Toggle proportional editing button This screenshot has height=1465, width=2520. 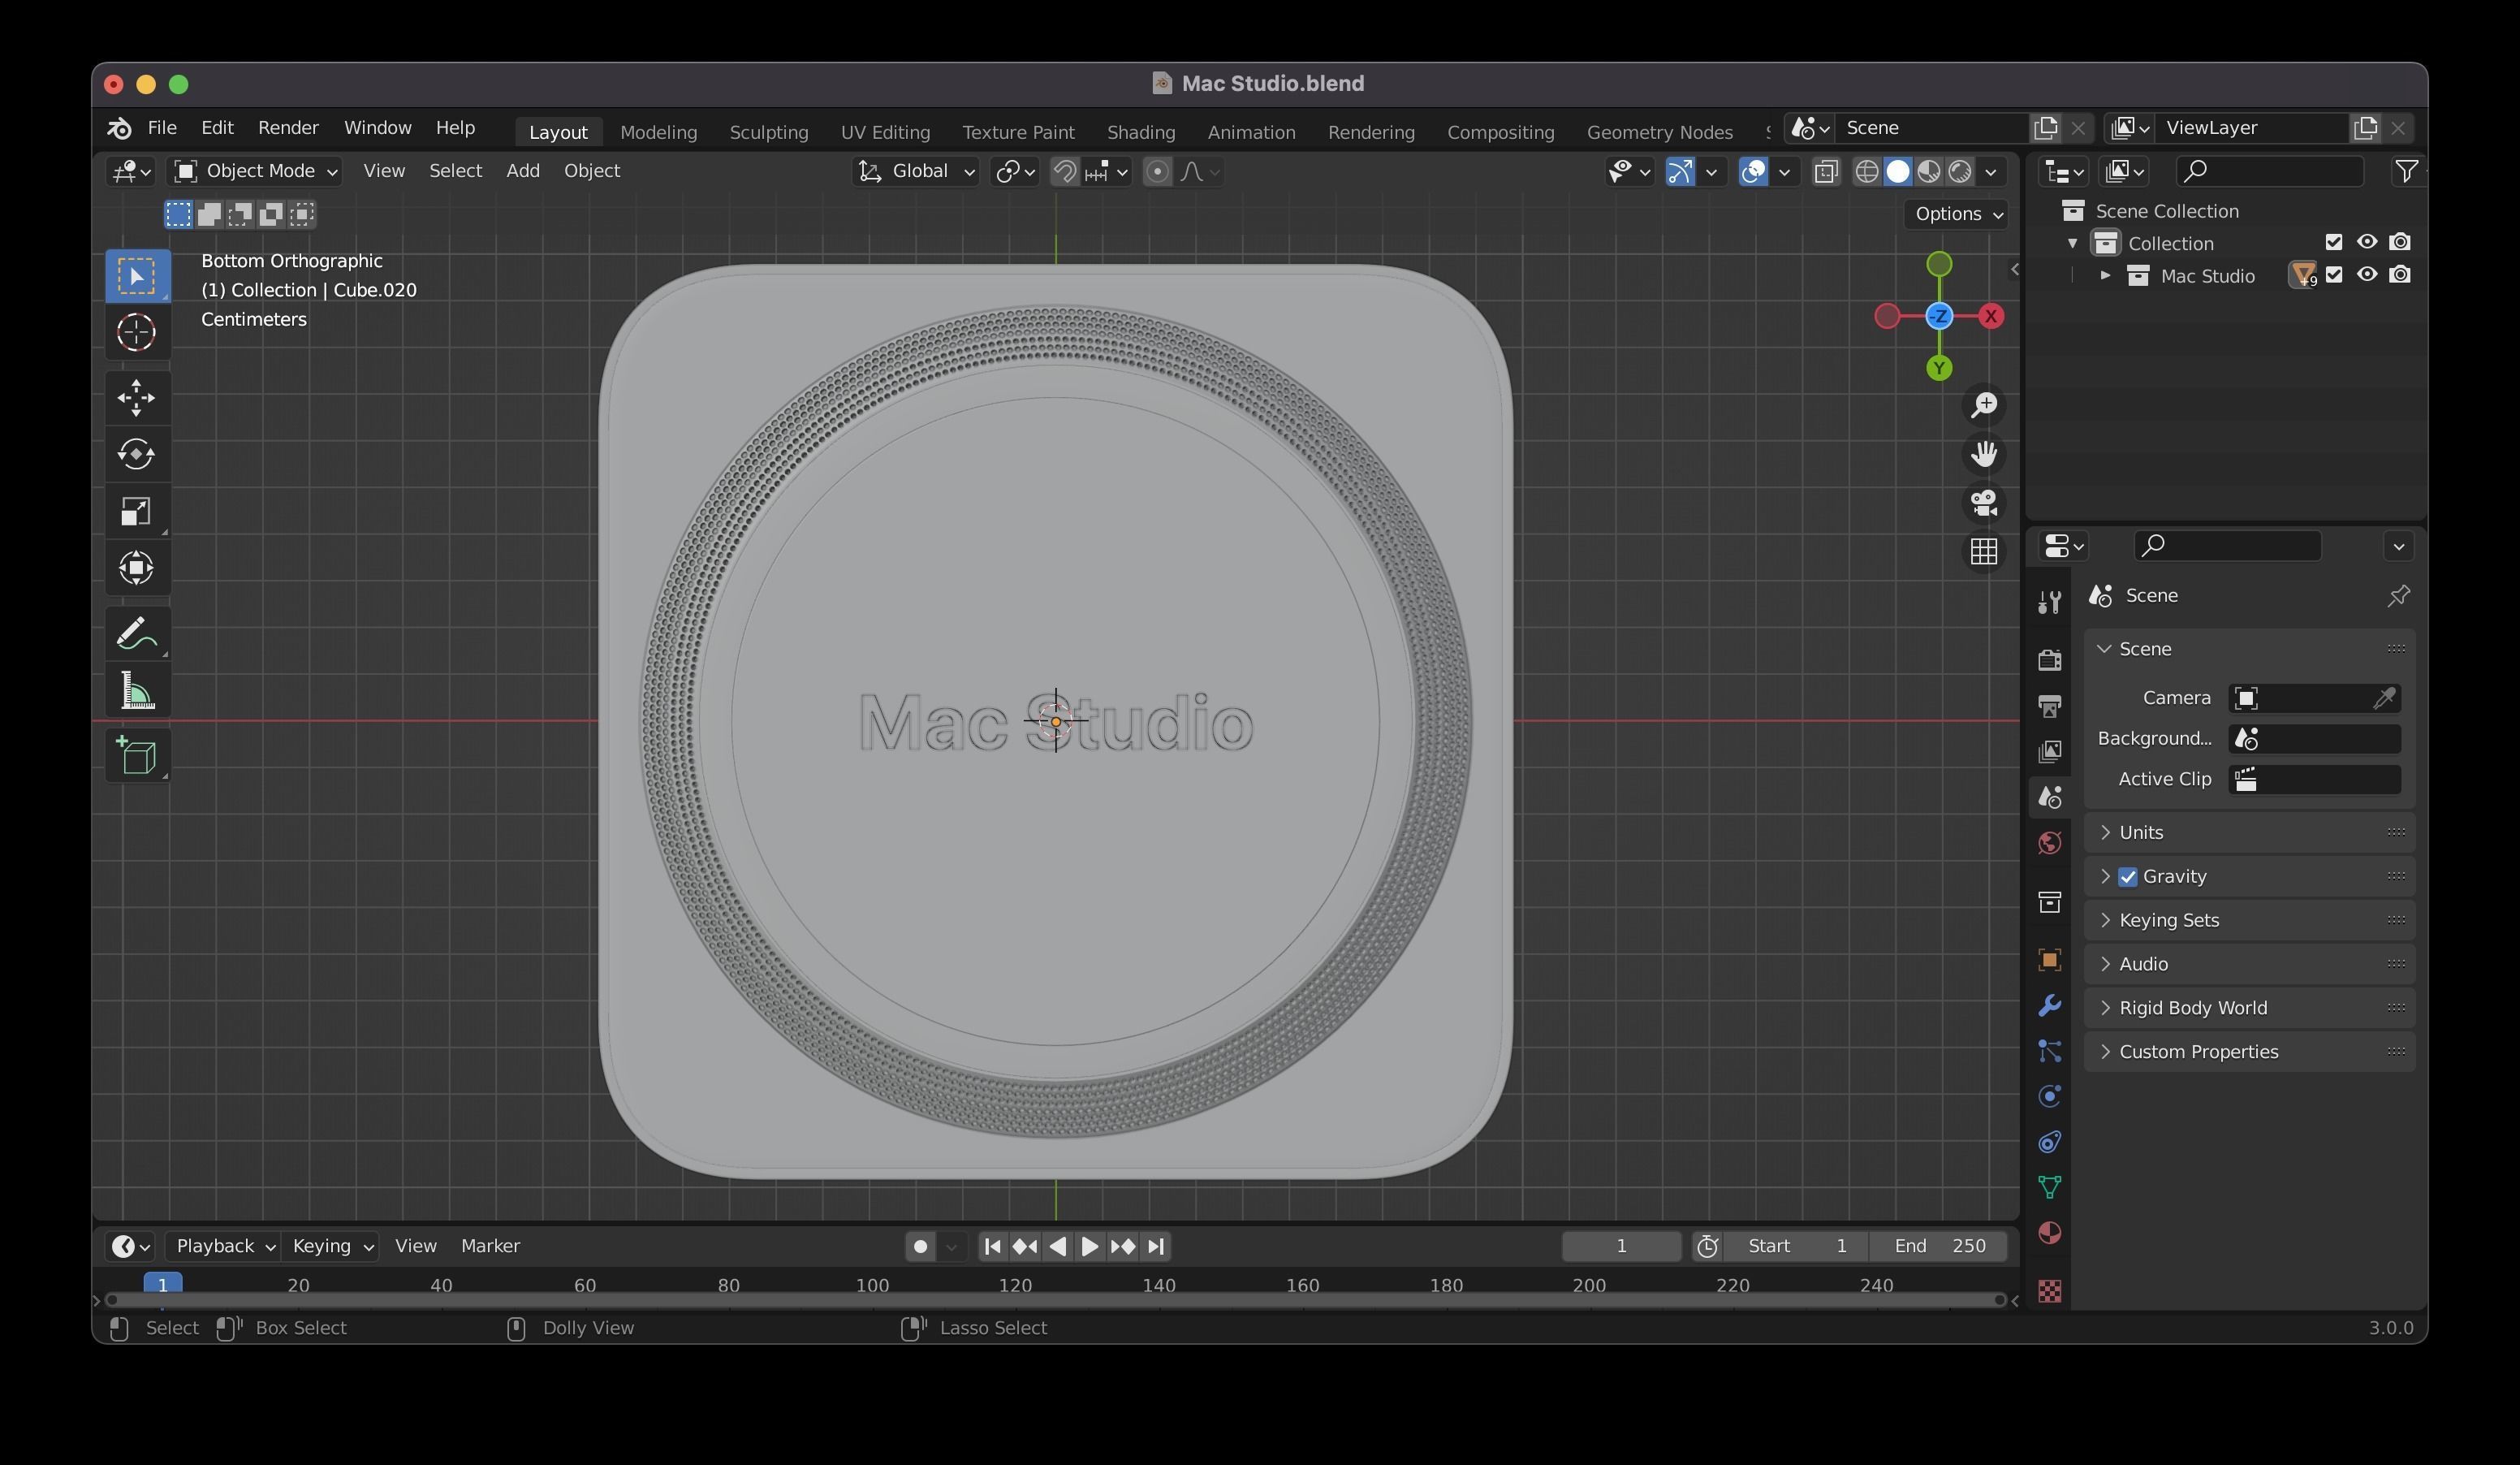coord(1157,171)
